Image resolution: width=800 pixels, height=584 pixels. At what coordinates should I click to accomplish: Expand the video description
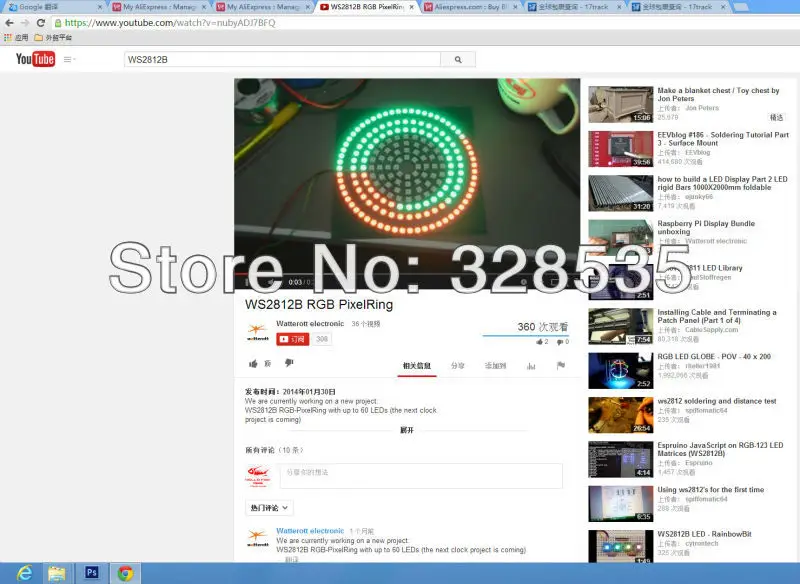[407, 430]
